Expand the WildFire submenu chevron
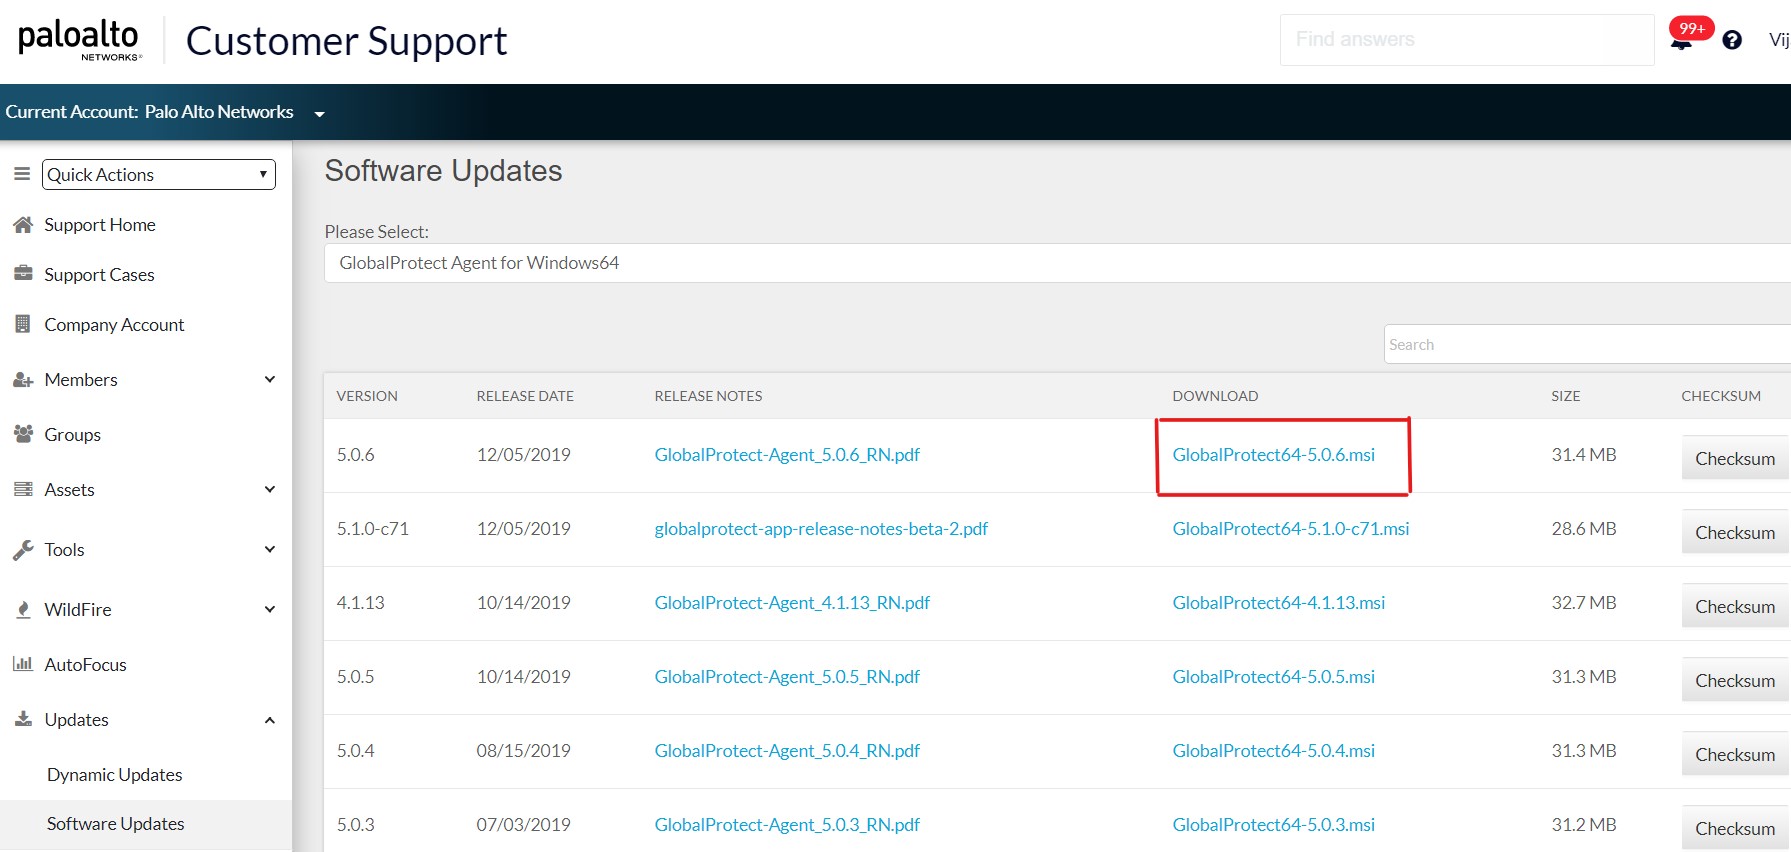Screen dimensions: 1791x852 269,609
